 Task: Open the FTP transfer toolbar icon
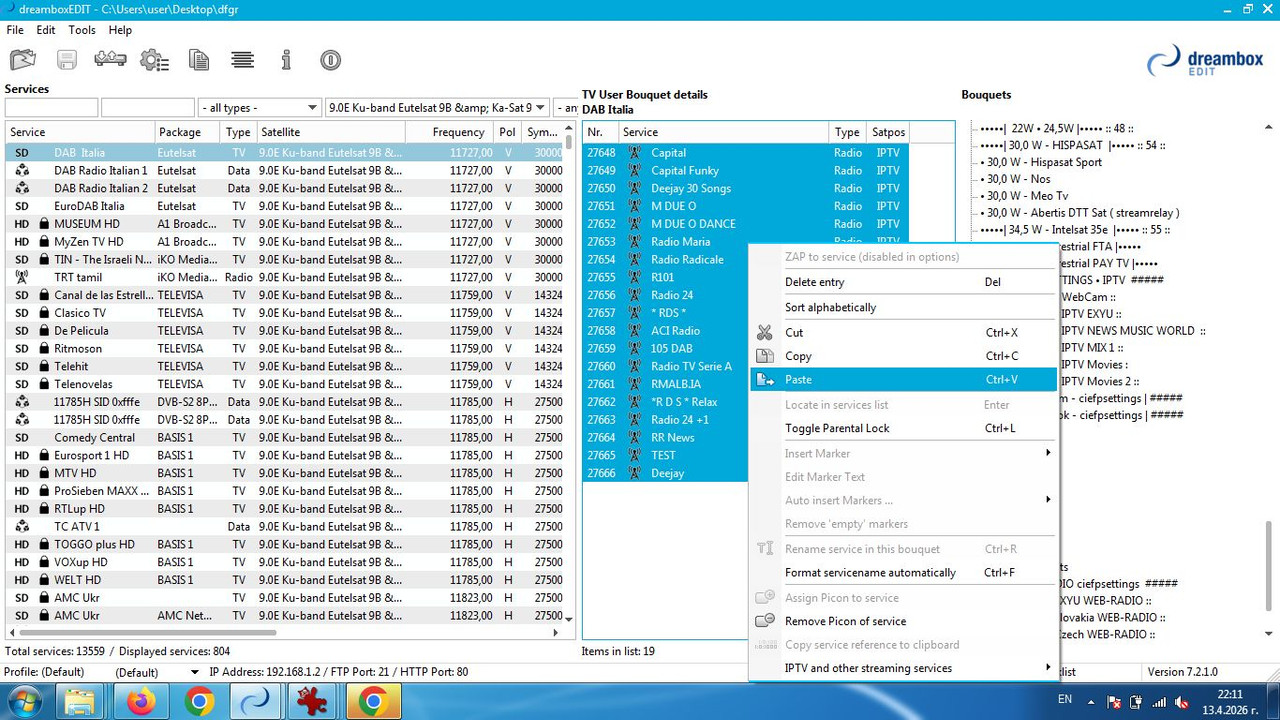click(110, 60)
